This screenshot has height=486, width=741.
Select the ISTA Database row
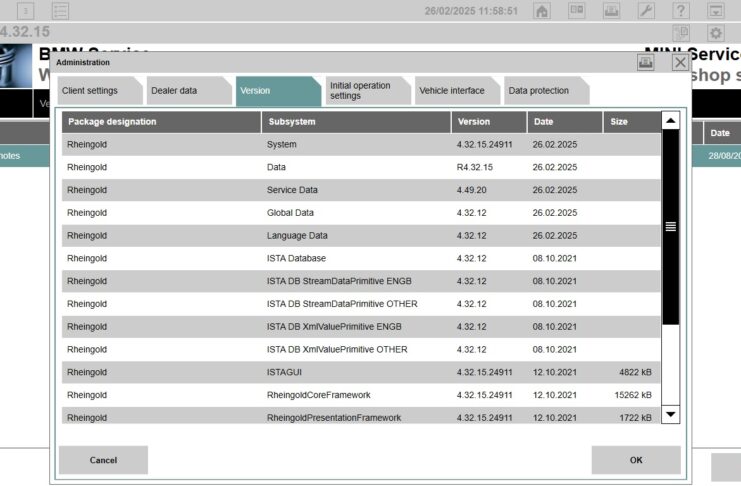[361, 258]
